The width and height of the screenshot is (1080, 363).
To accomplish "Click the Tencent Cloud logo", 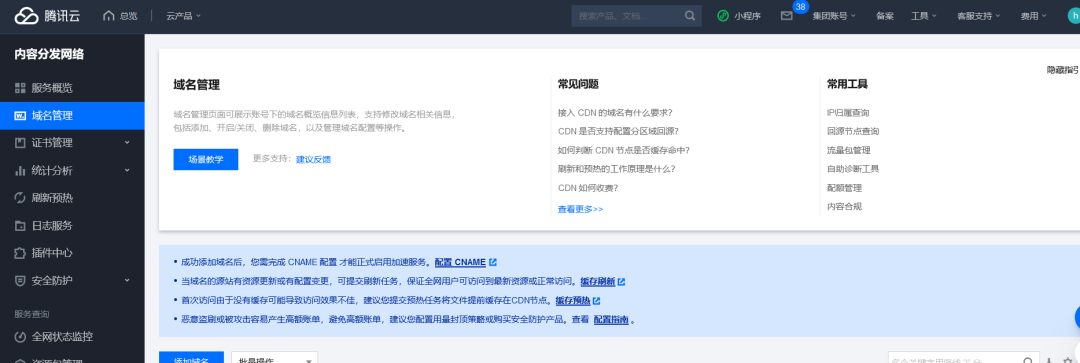I will pyautogui.click(x=47, y=16).
